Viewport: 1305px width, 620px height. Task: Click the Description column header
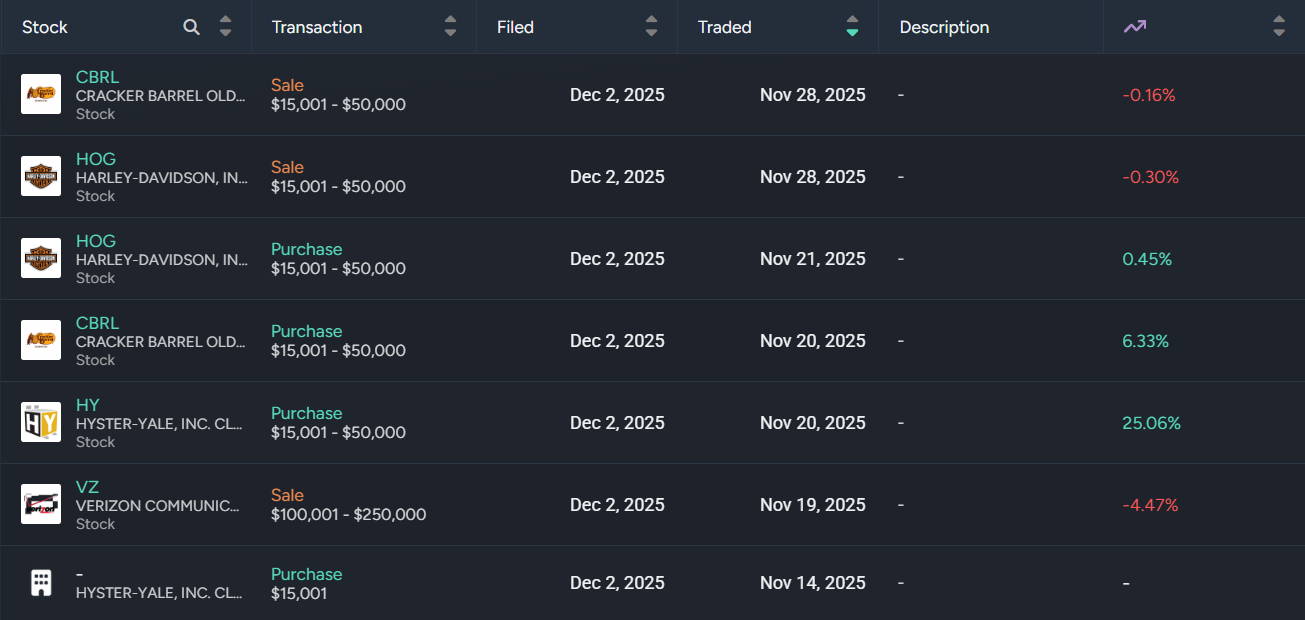944,27
